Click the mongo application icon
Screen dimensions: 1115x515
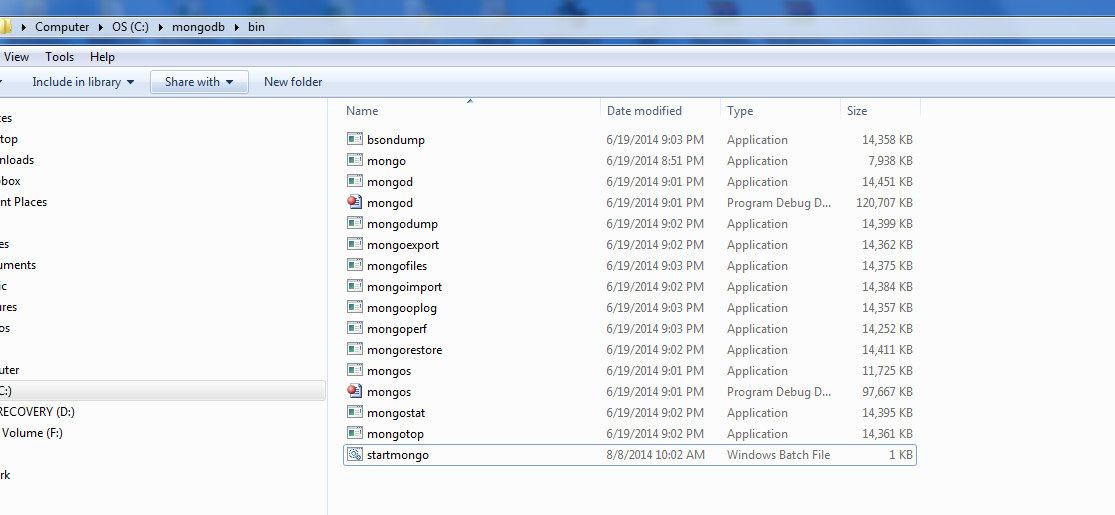pyautogui.click(x=355, y=160)
